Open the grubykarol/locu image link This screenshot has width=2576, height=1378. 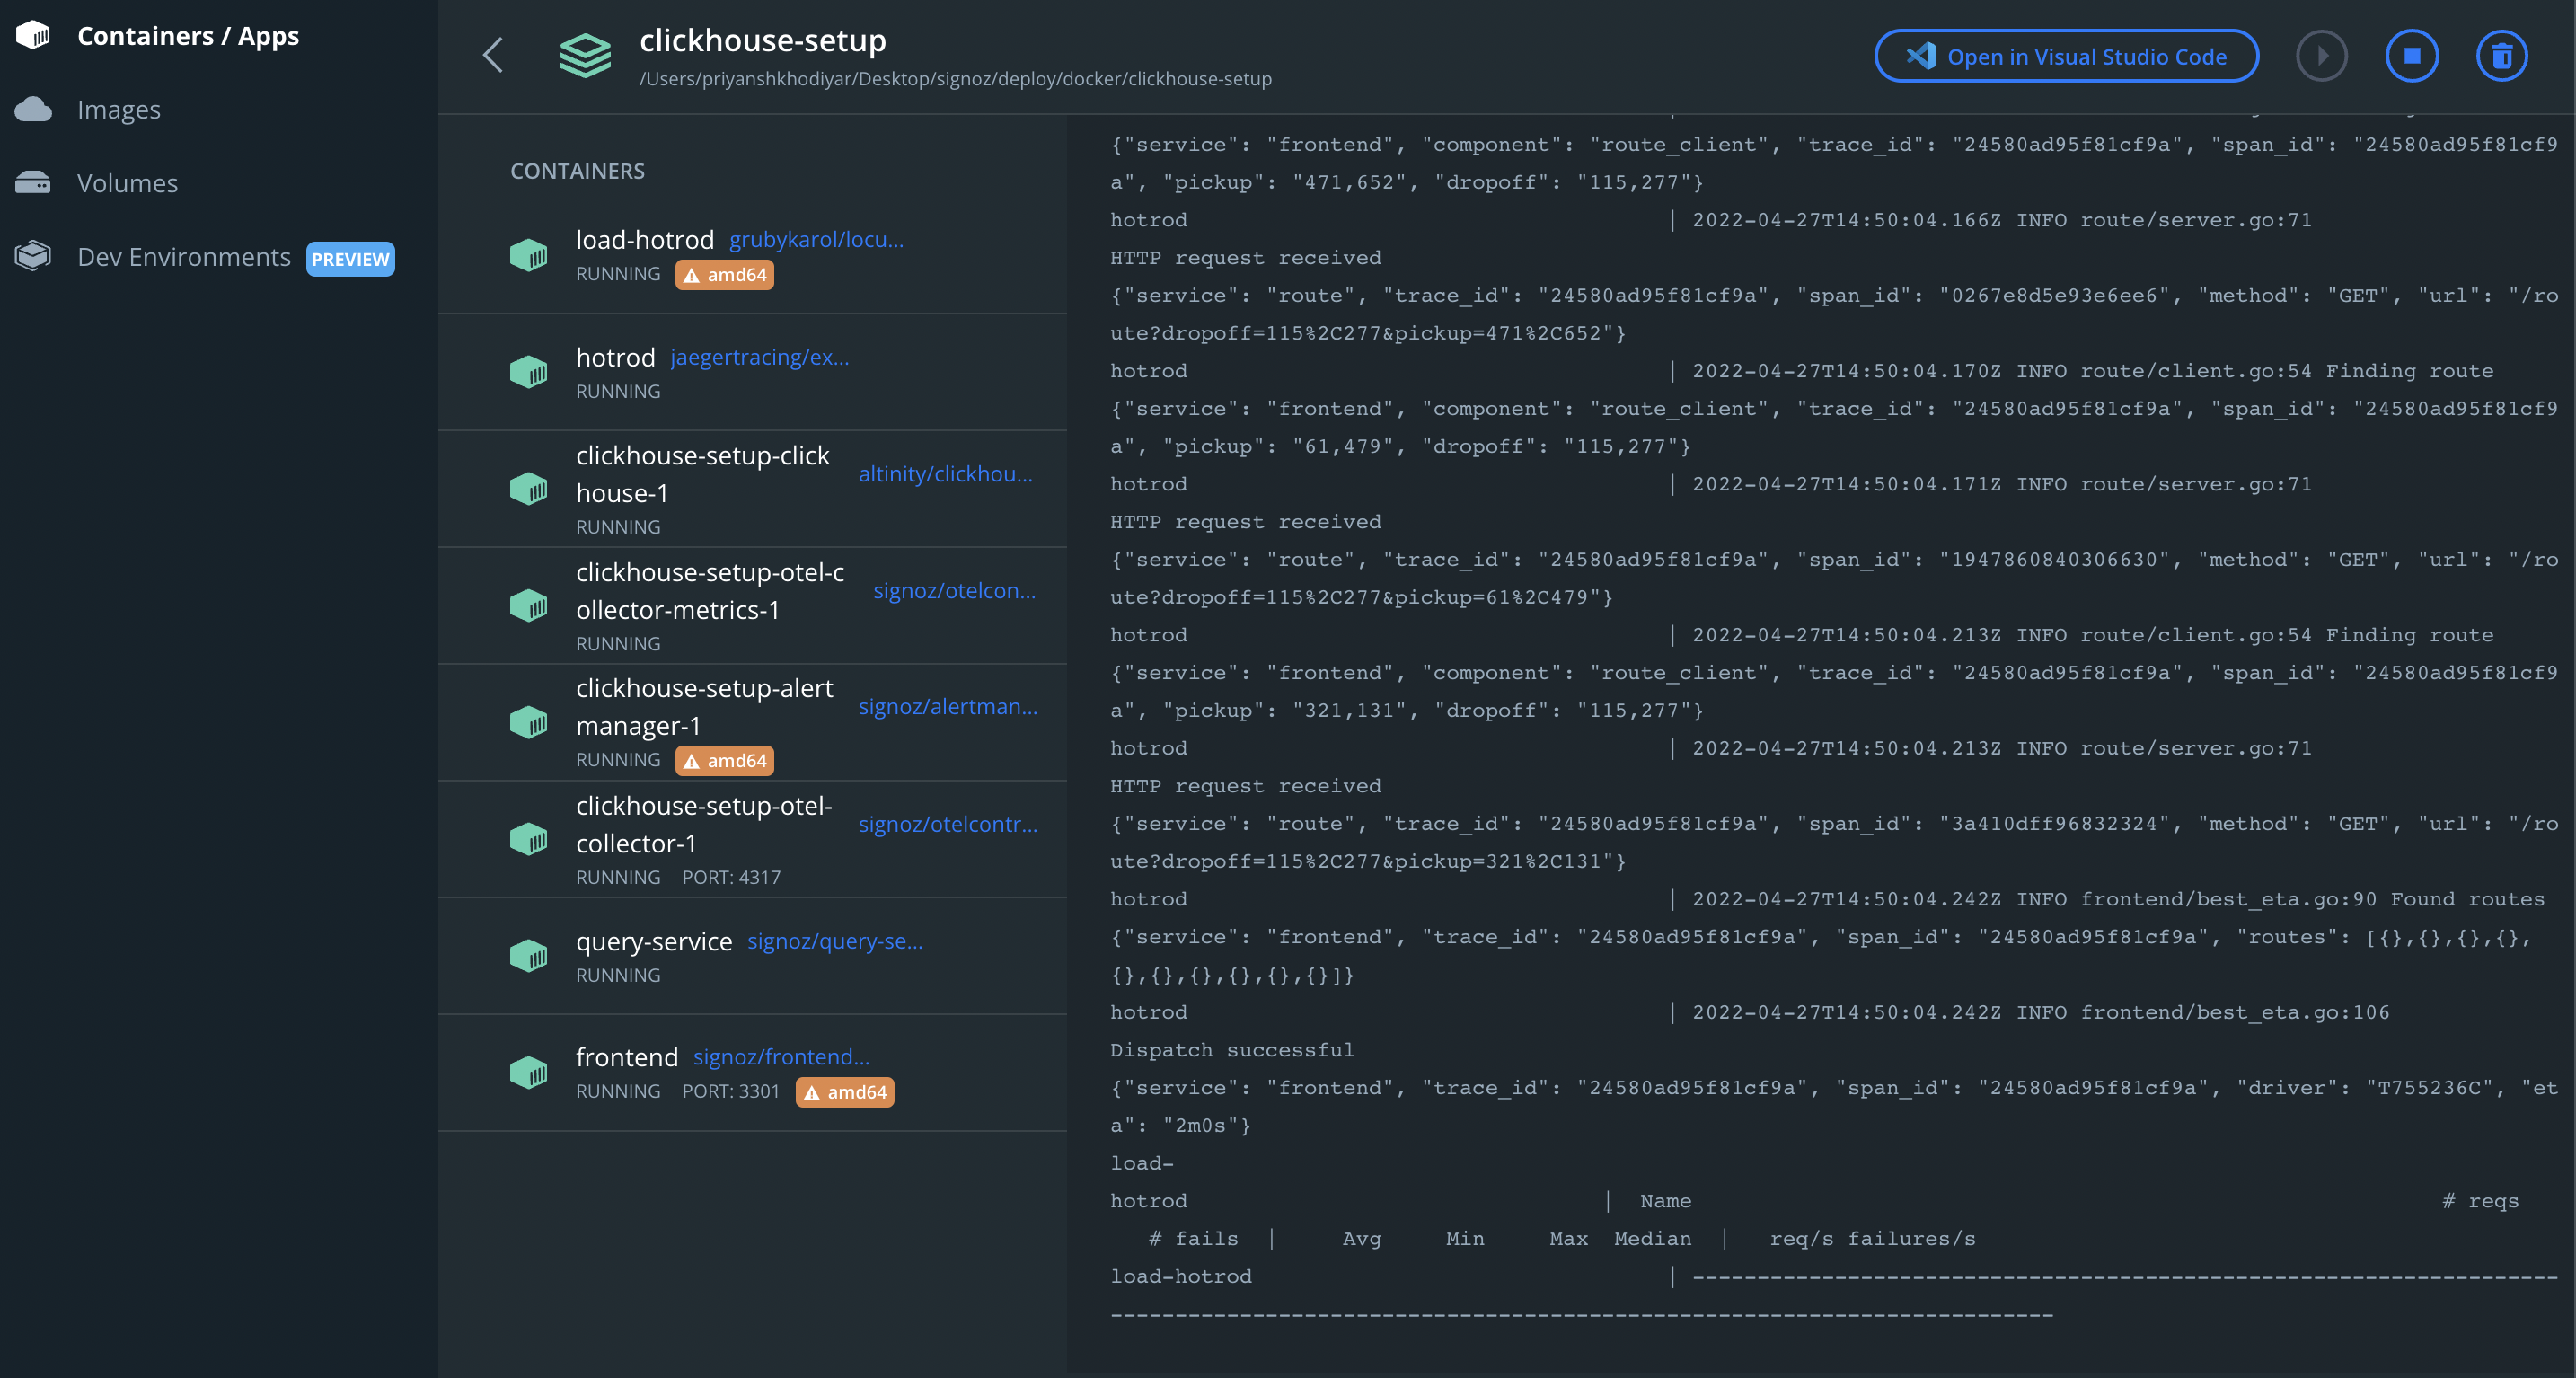[x=815, y=239]
